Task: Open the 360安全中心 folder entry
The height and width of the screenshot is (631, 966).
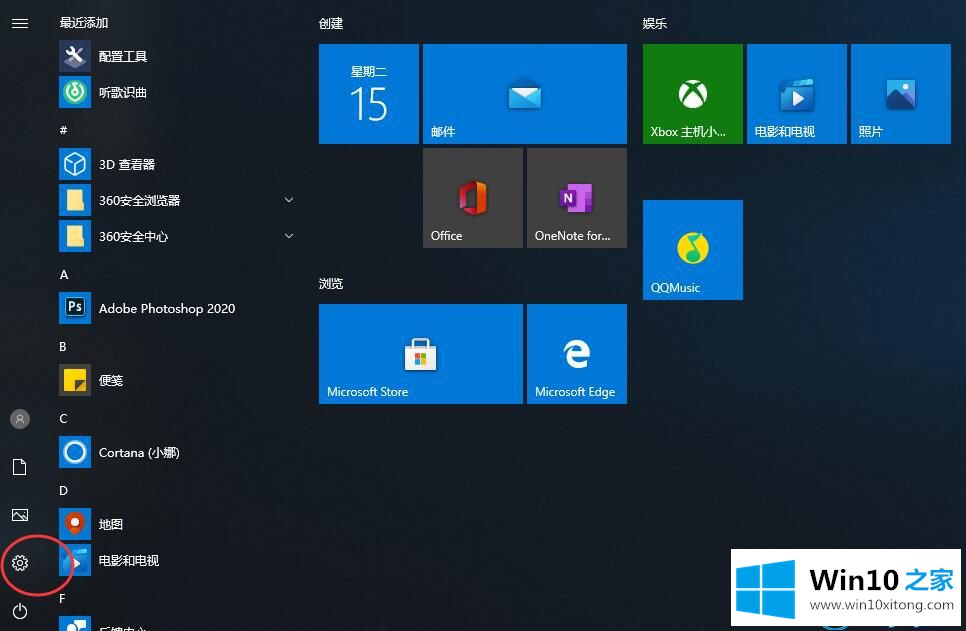Action: pos(177,236)
